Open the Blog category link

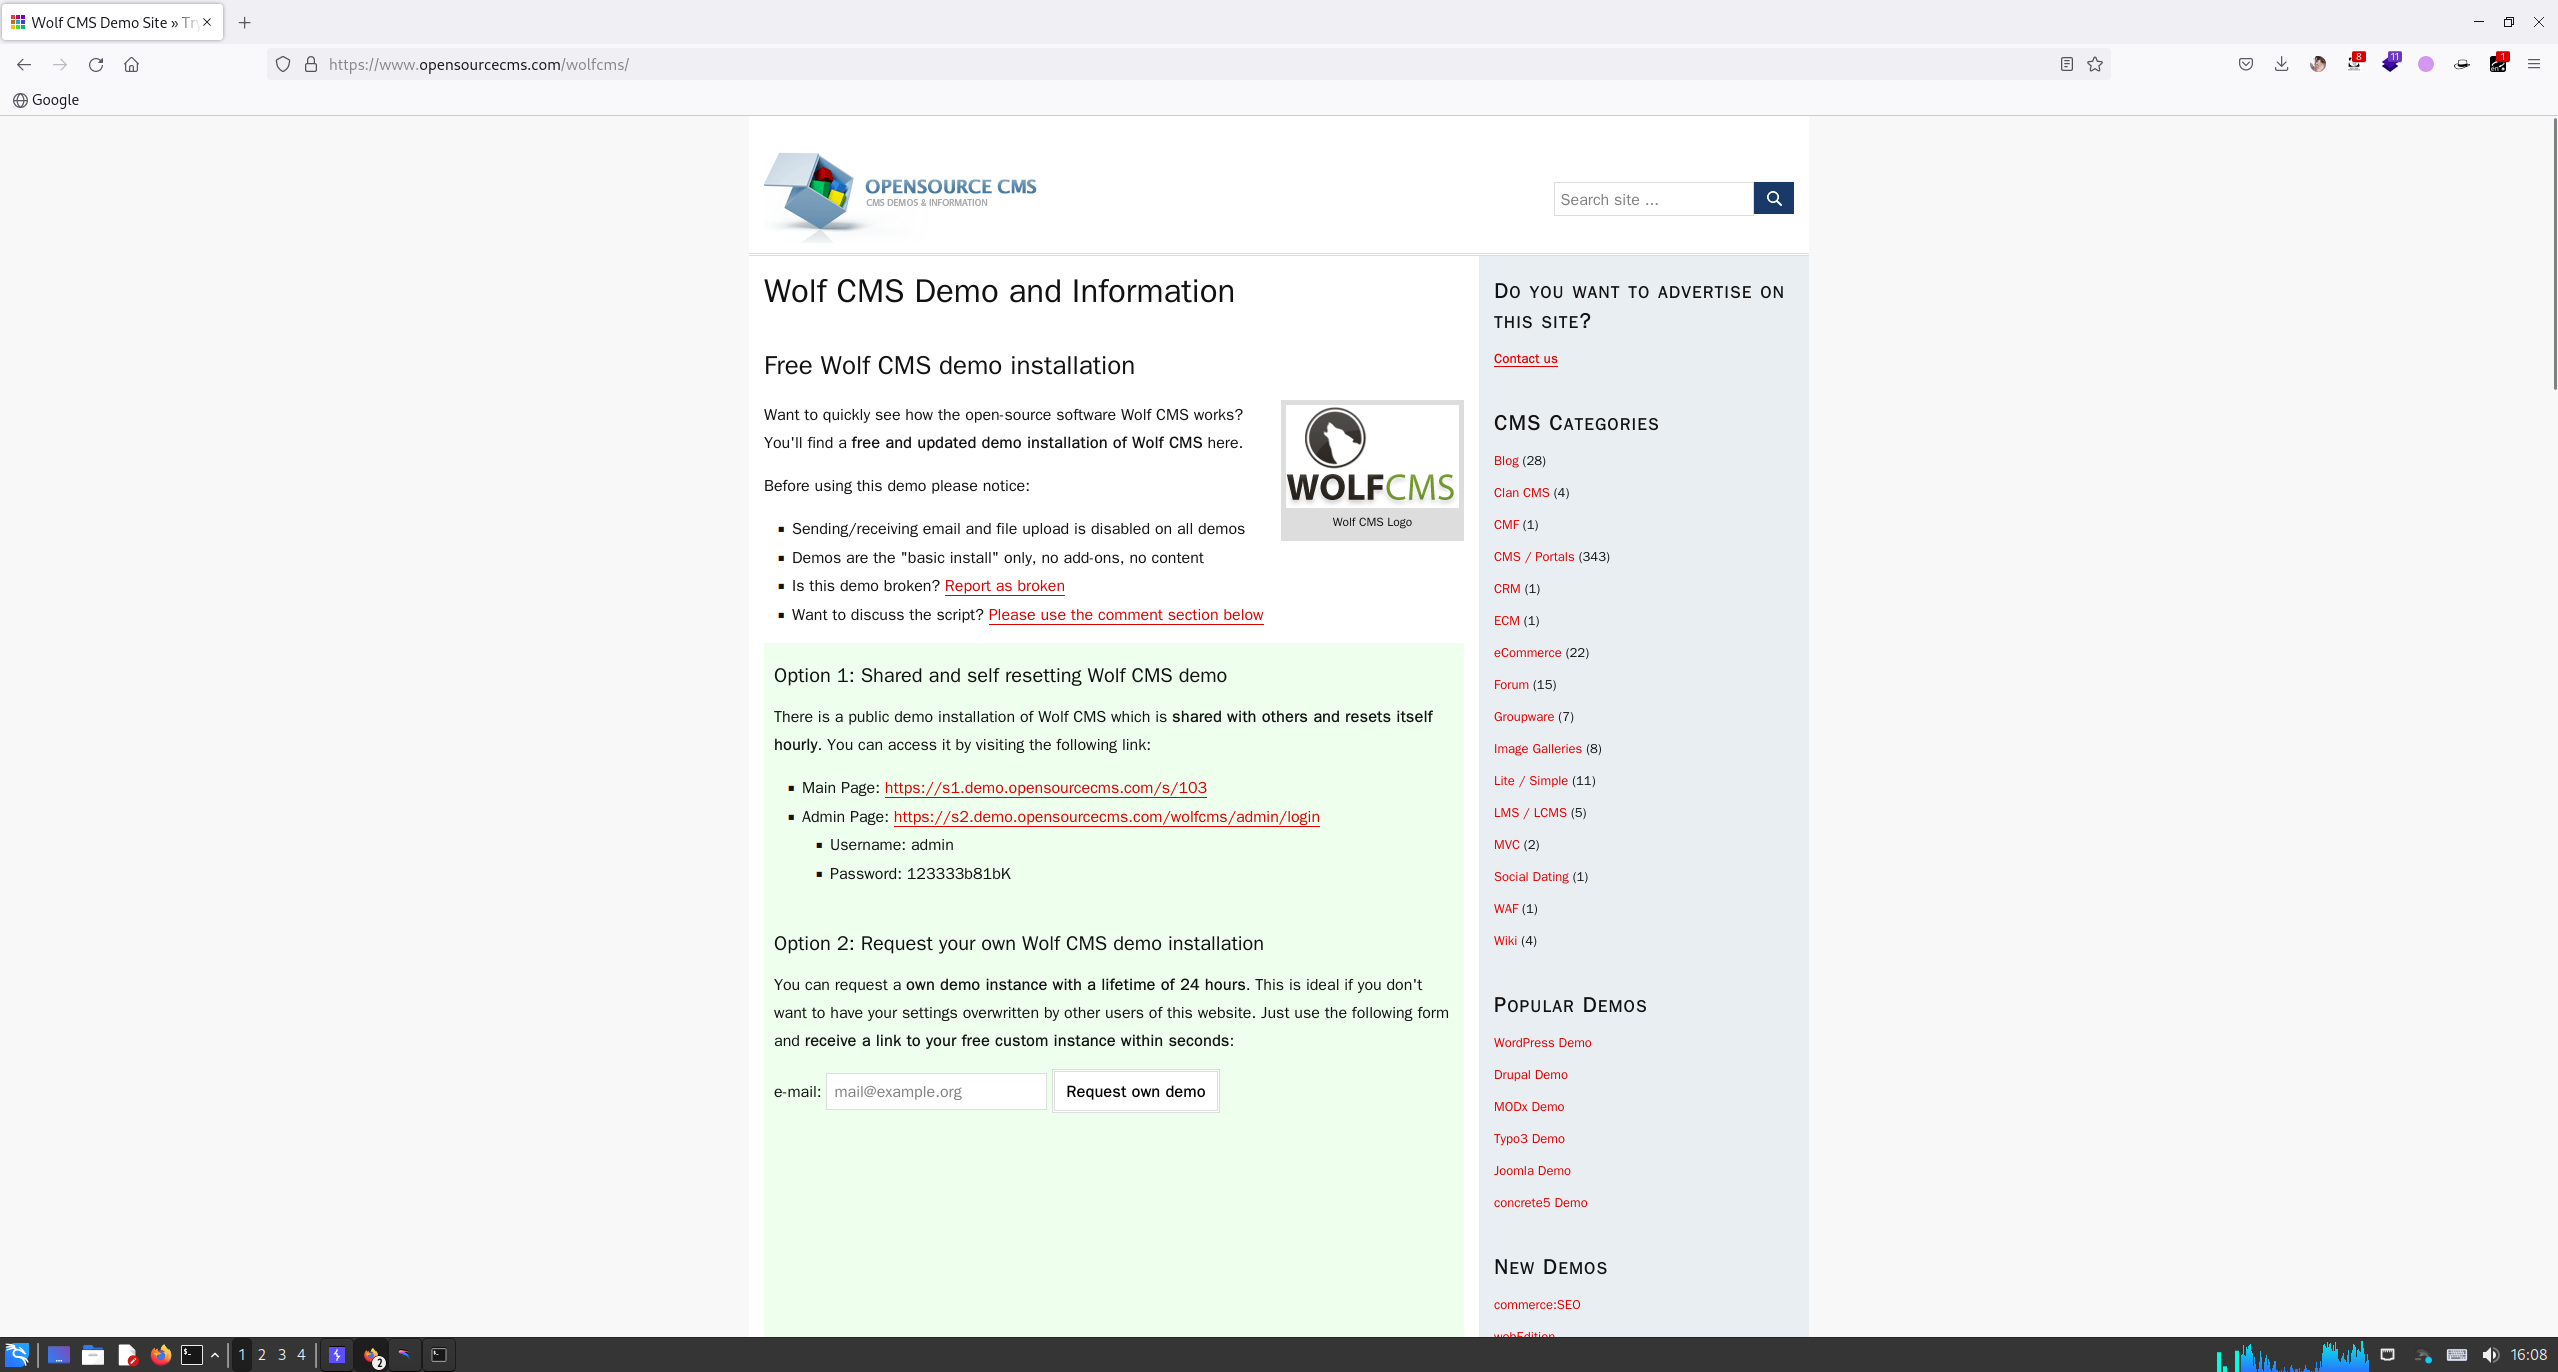click(x=1505, y=461)
